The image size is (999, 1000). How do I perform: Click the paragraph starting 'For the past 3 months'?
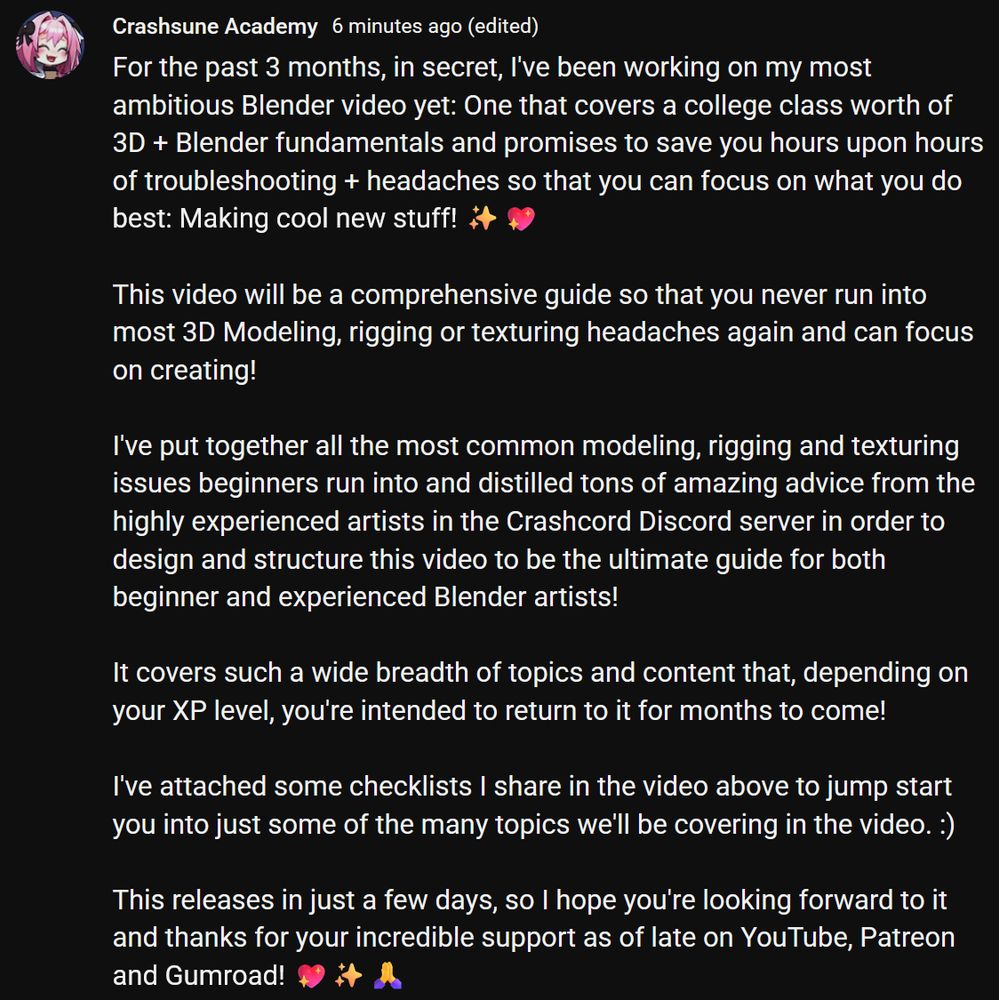[547, 143]
